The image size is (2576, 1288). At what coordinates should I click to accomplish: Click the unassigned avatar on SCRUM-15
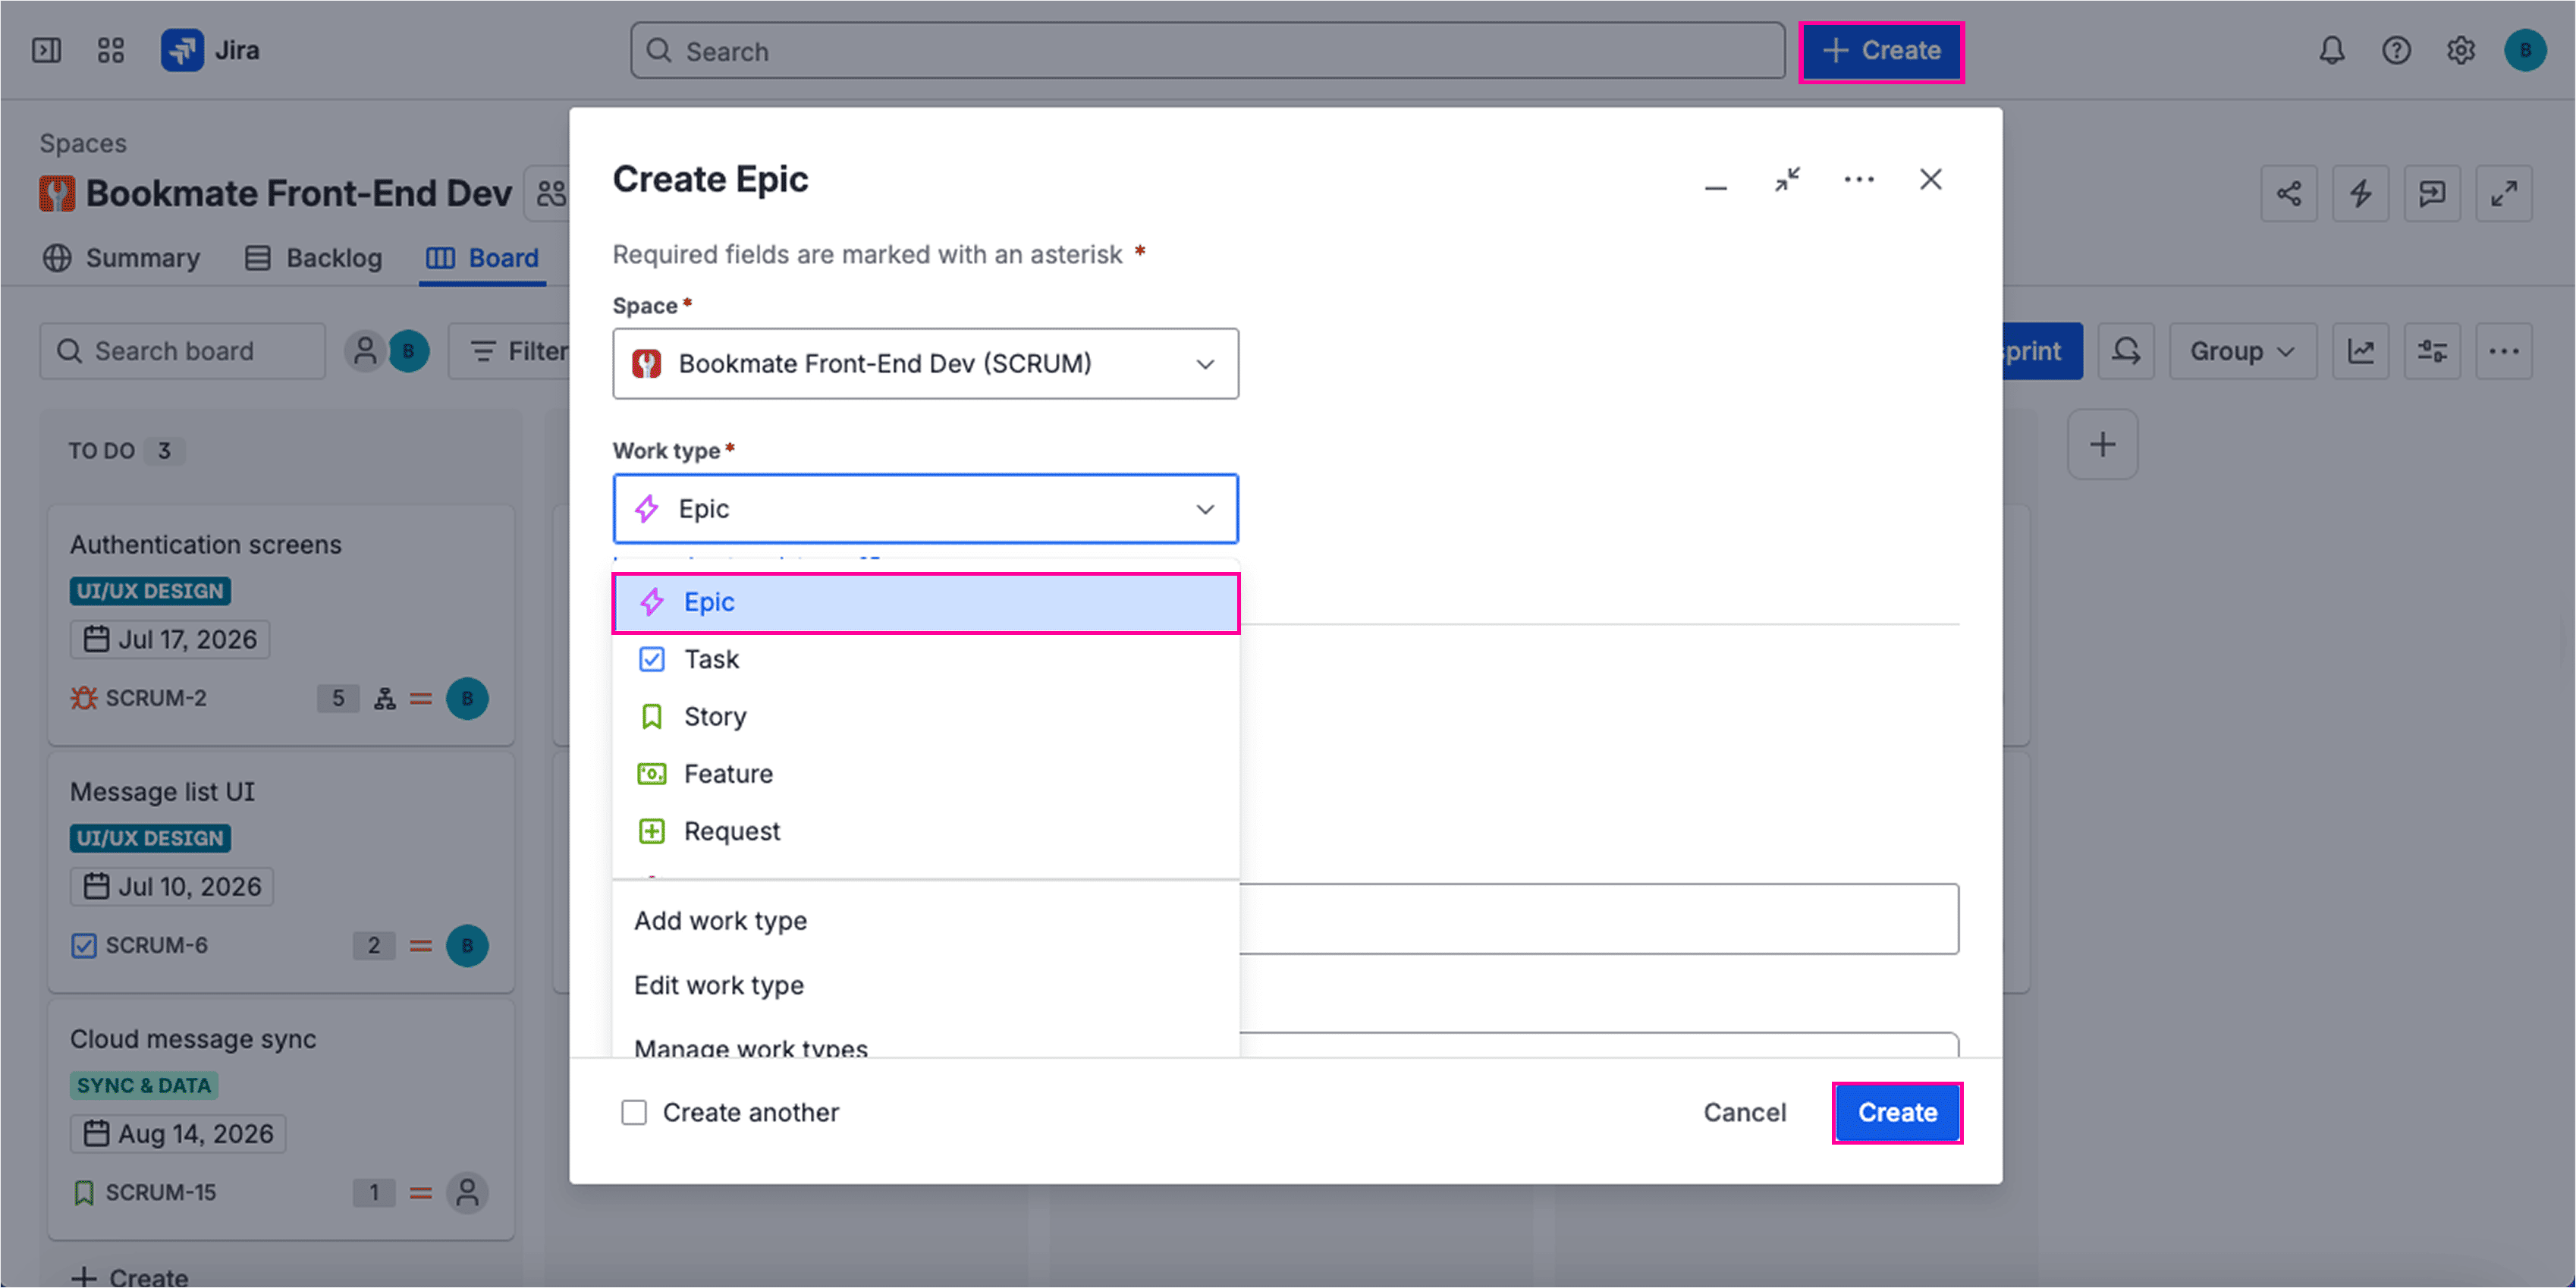click(467, 1192)
